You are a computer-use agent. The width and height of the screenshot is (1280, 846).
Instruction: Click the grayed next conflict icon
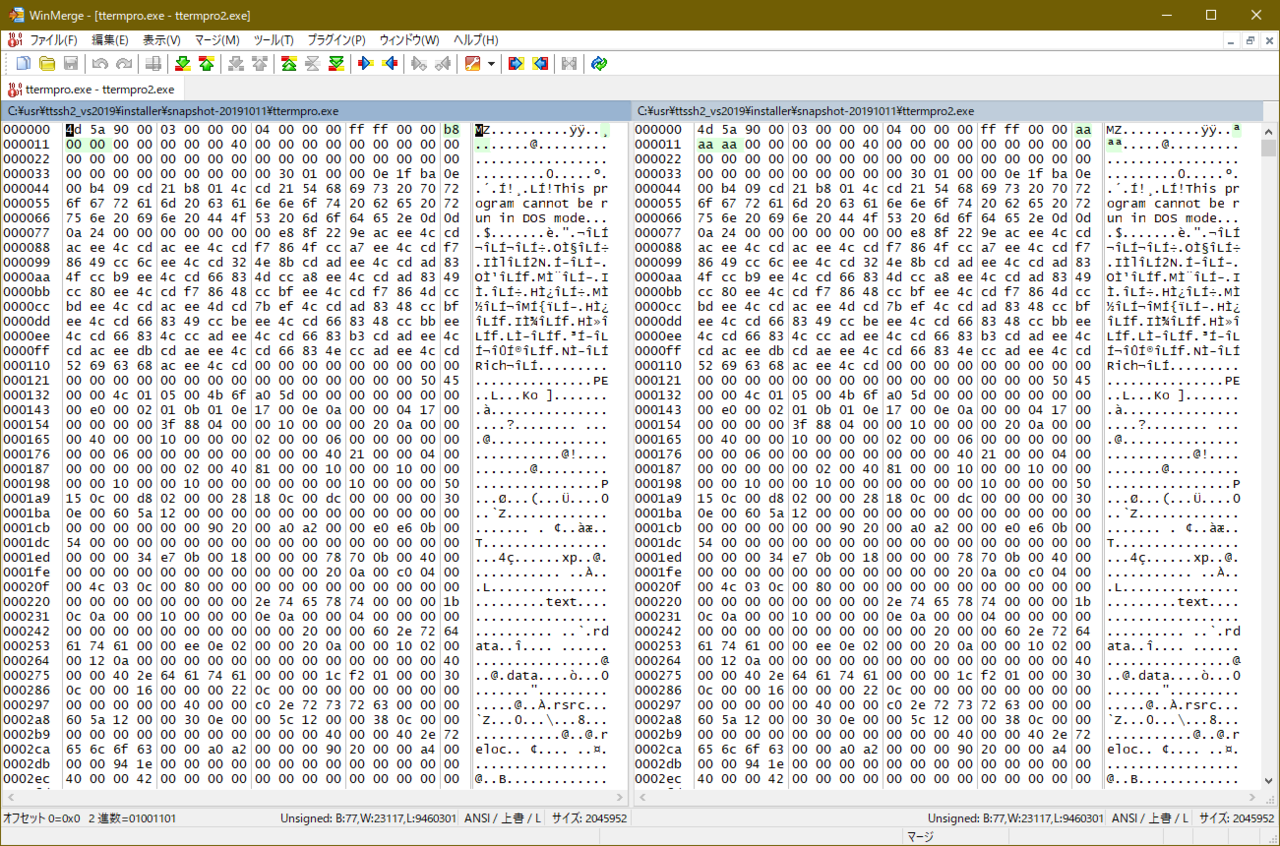(x=236, y=64)
